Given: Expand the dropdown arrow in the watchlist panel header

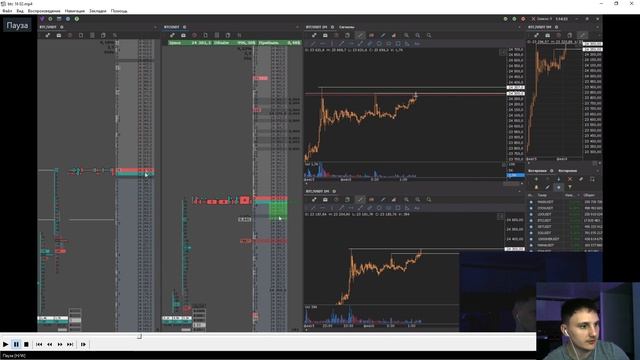Looking at the screenshot, I should coord(597,171).
